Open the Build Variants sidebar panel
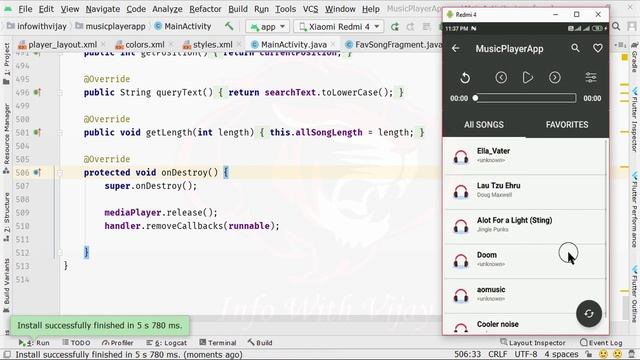 [6, 285]
